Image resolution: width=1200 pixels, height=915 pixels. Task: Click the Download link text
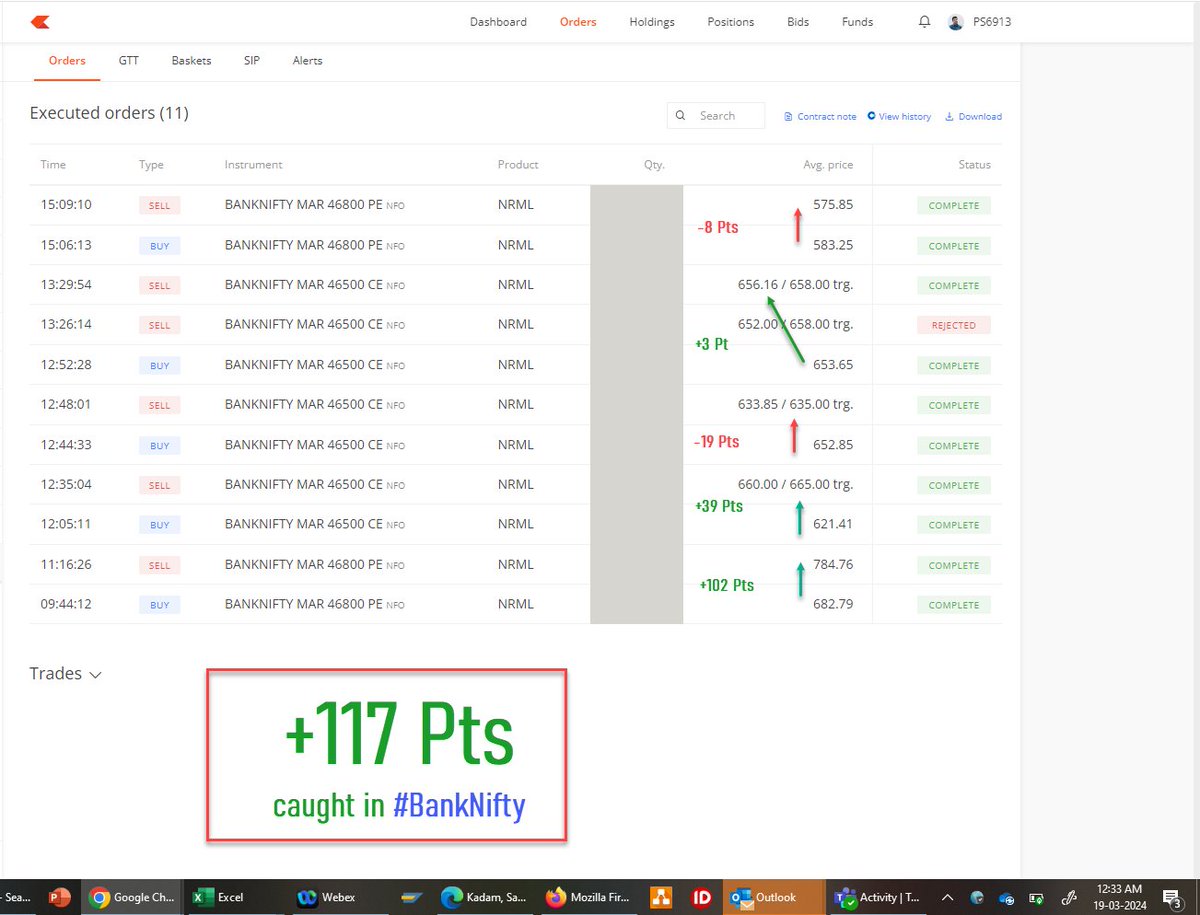[x=980, y=117]
